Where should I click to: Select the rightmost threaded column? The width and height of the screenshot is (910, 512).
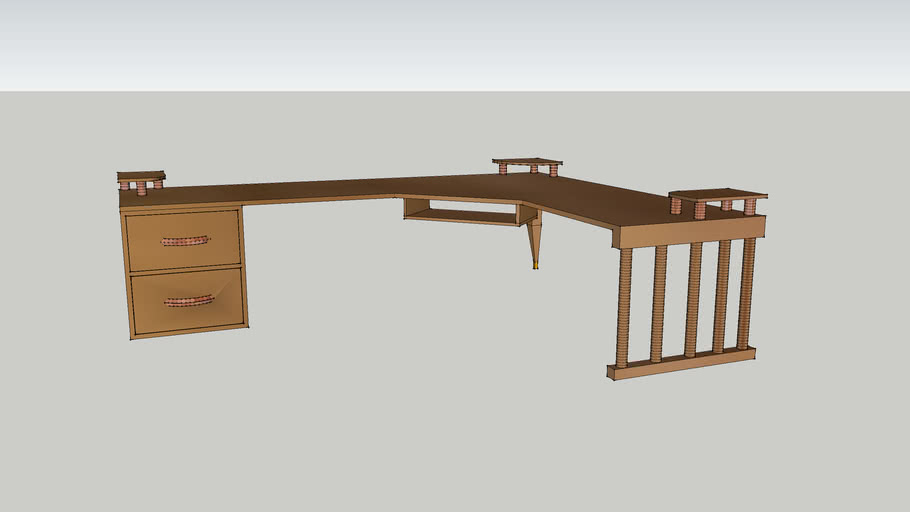click(746, 292)
